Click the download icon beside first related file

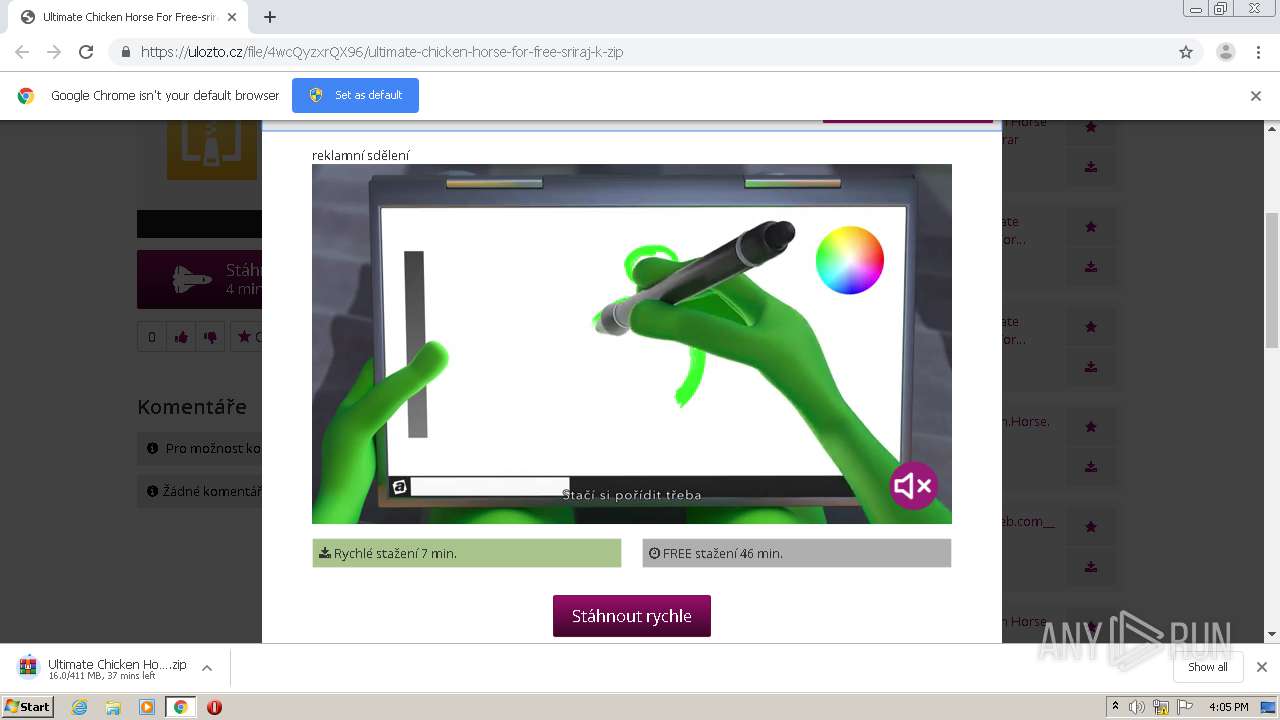[1091, 167]
